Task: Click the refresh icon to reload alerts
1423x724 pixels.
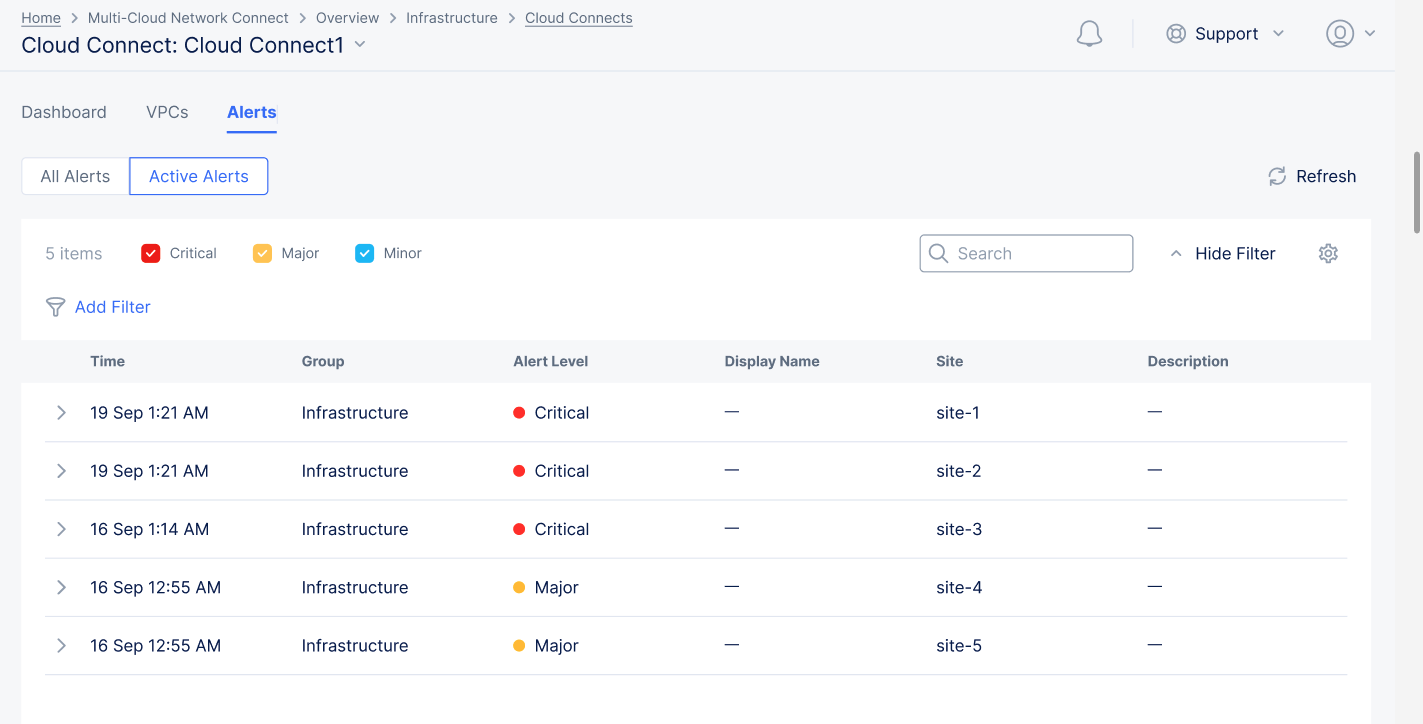Action: click(1276, 176)
